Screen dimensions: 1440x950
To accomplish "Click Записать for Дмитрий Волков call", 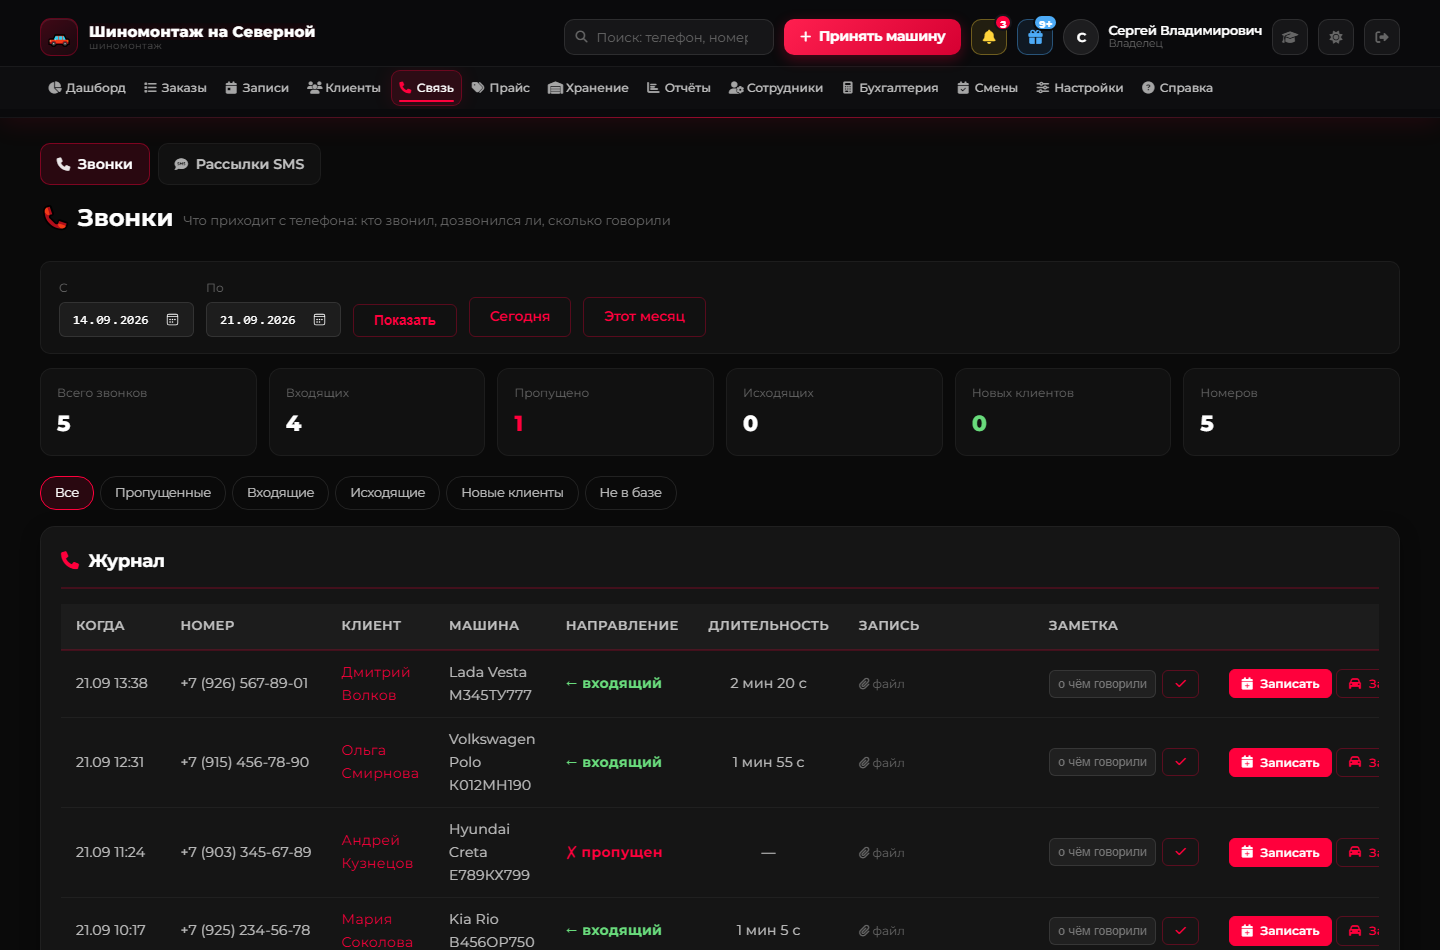I will click(x=1280, y=684).
